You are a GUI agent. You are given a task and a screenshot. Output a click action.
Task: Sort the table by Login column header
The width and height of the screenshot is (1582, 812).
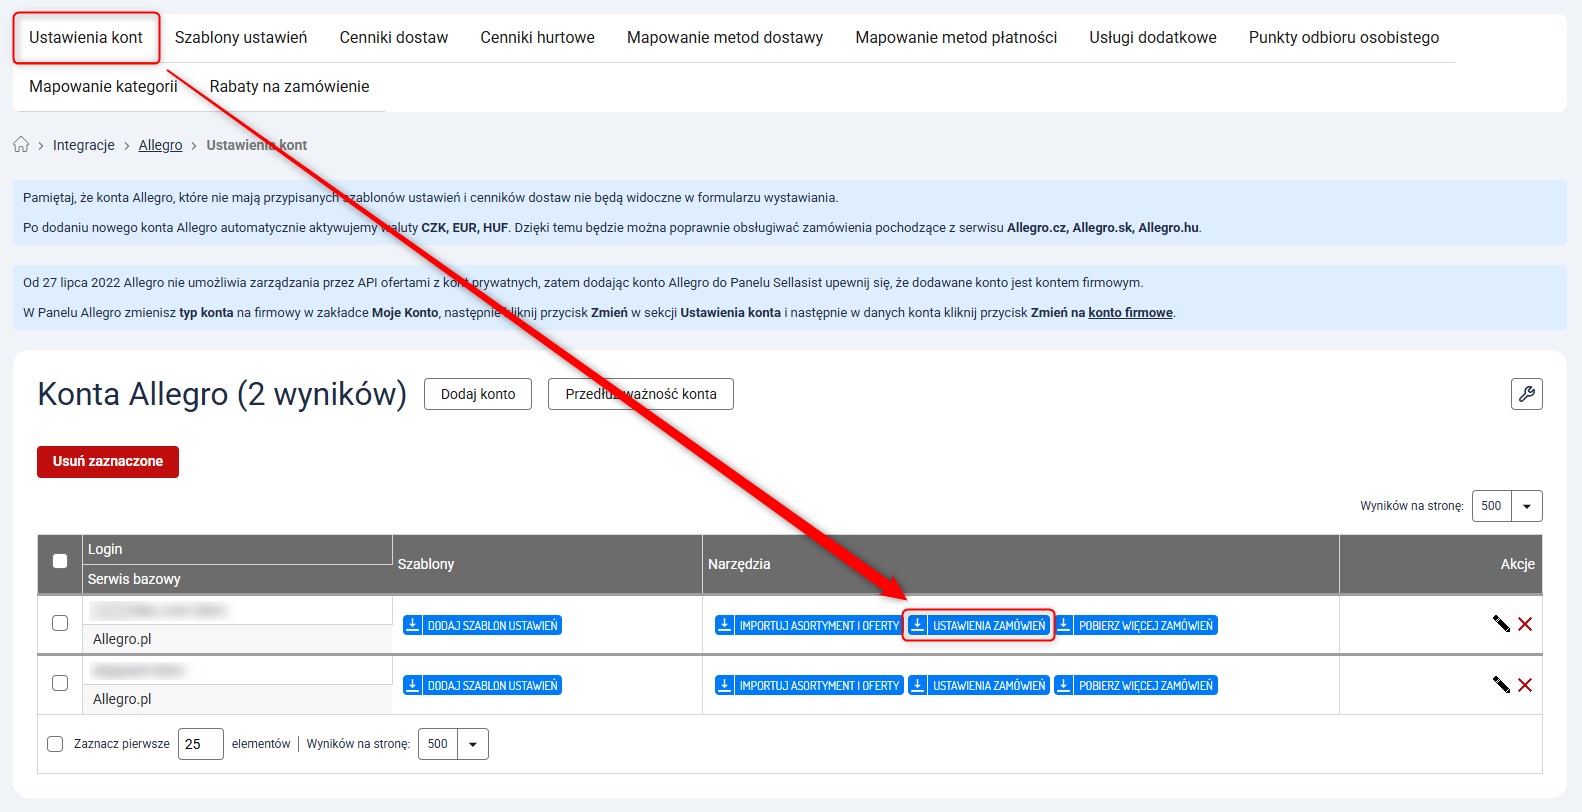[x=105, y=549]
